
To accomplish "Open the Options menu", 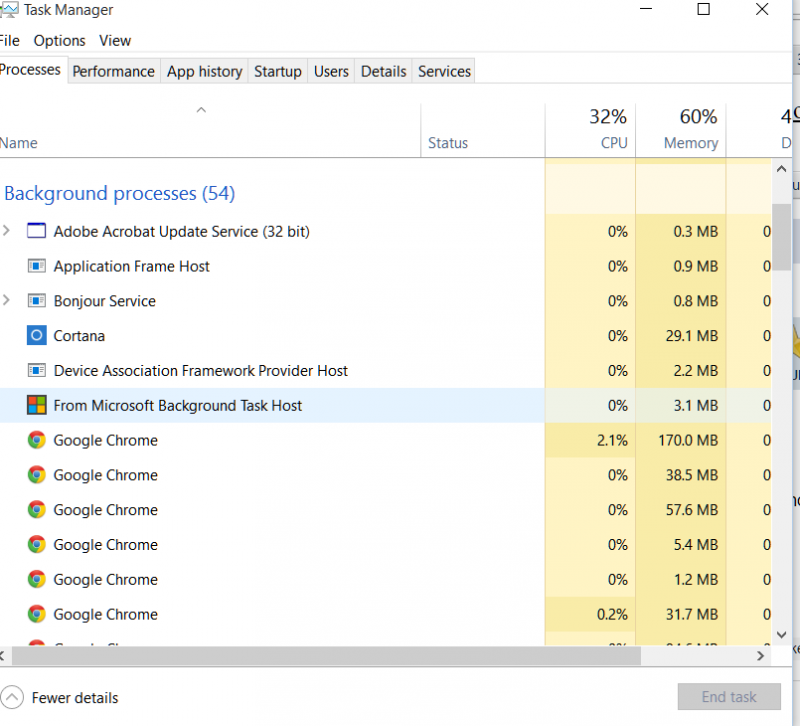I will click(x=59, y=40).
